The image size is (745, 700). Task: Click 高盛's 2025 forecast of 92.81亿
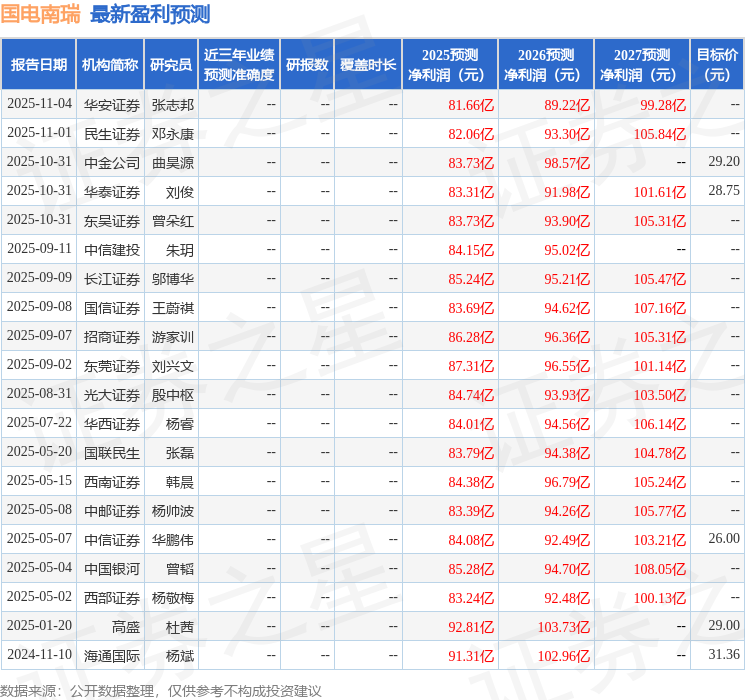click(471, 626)
